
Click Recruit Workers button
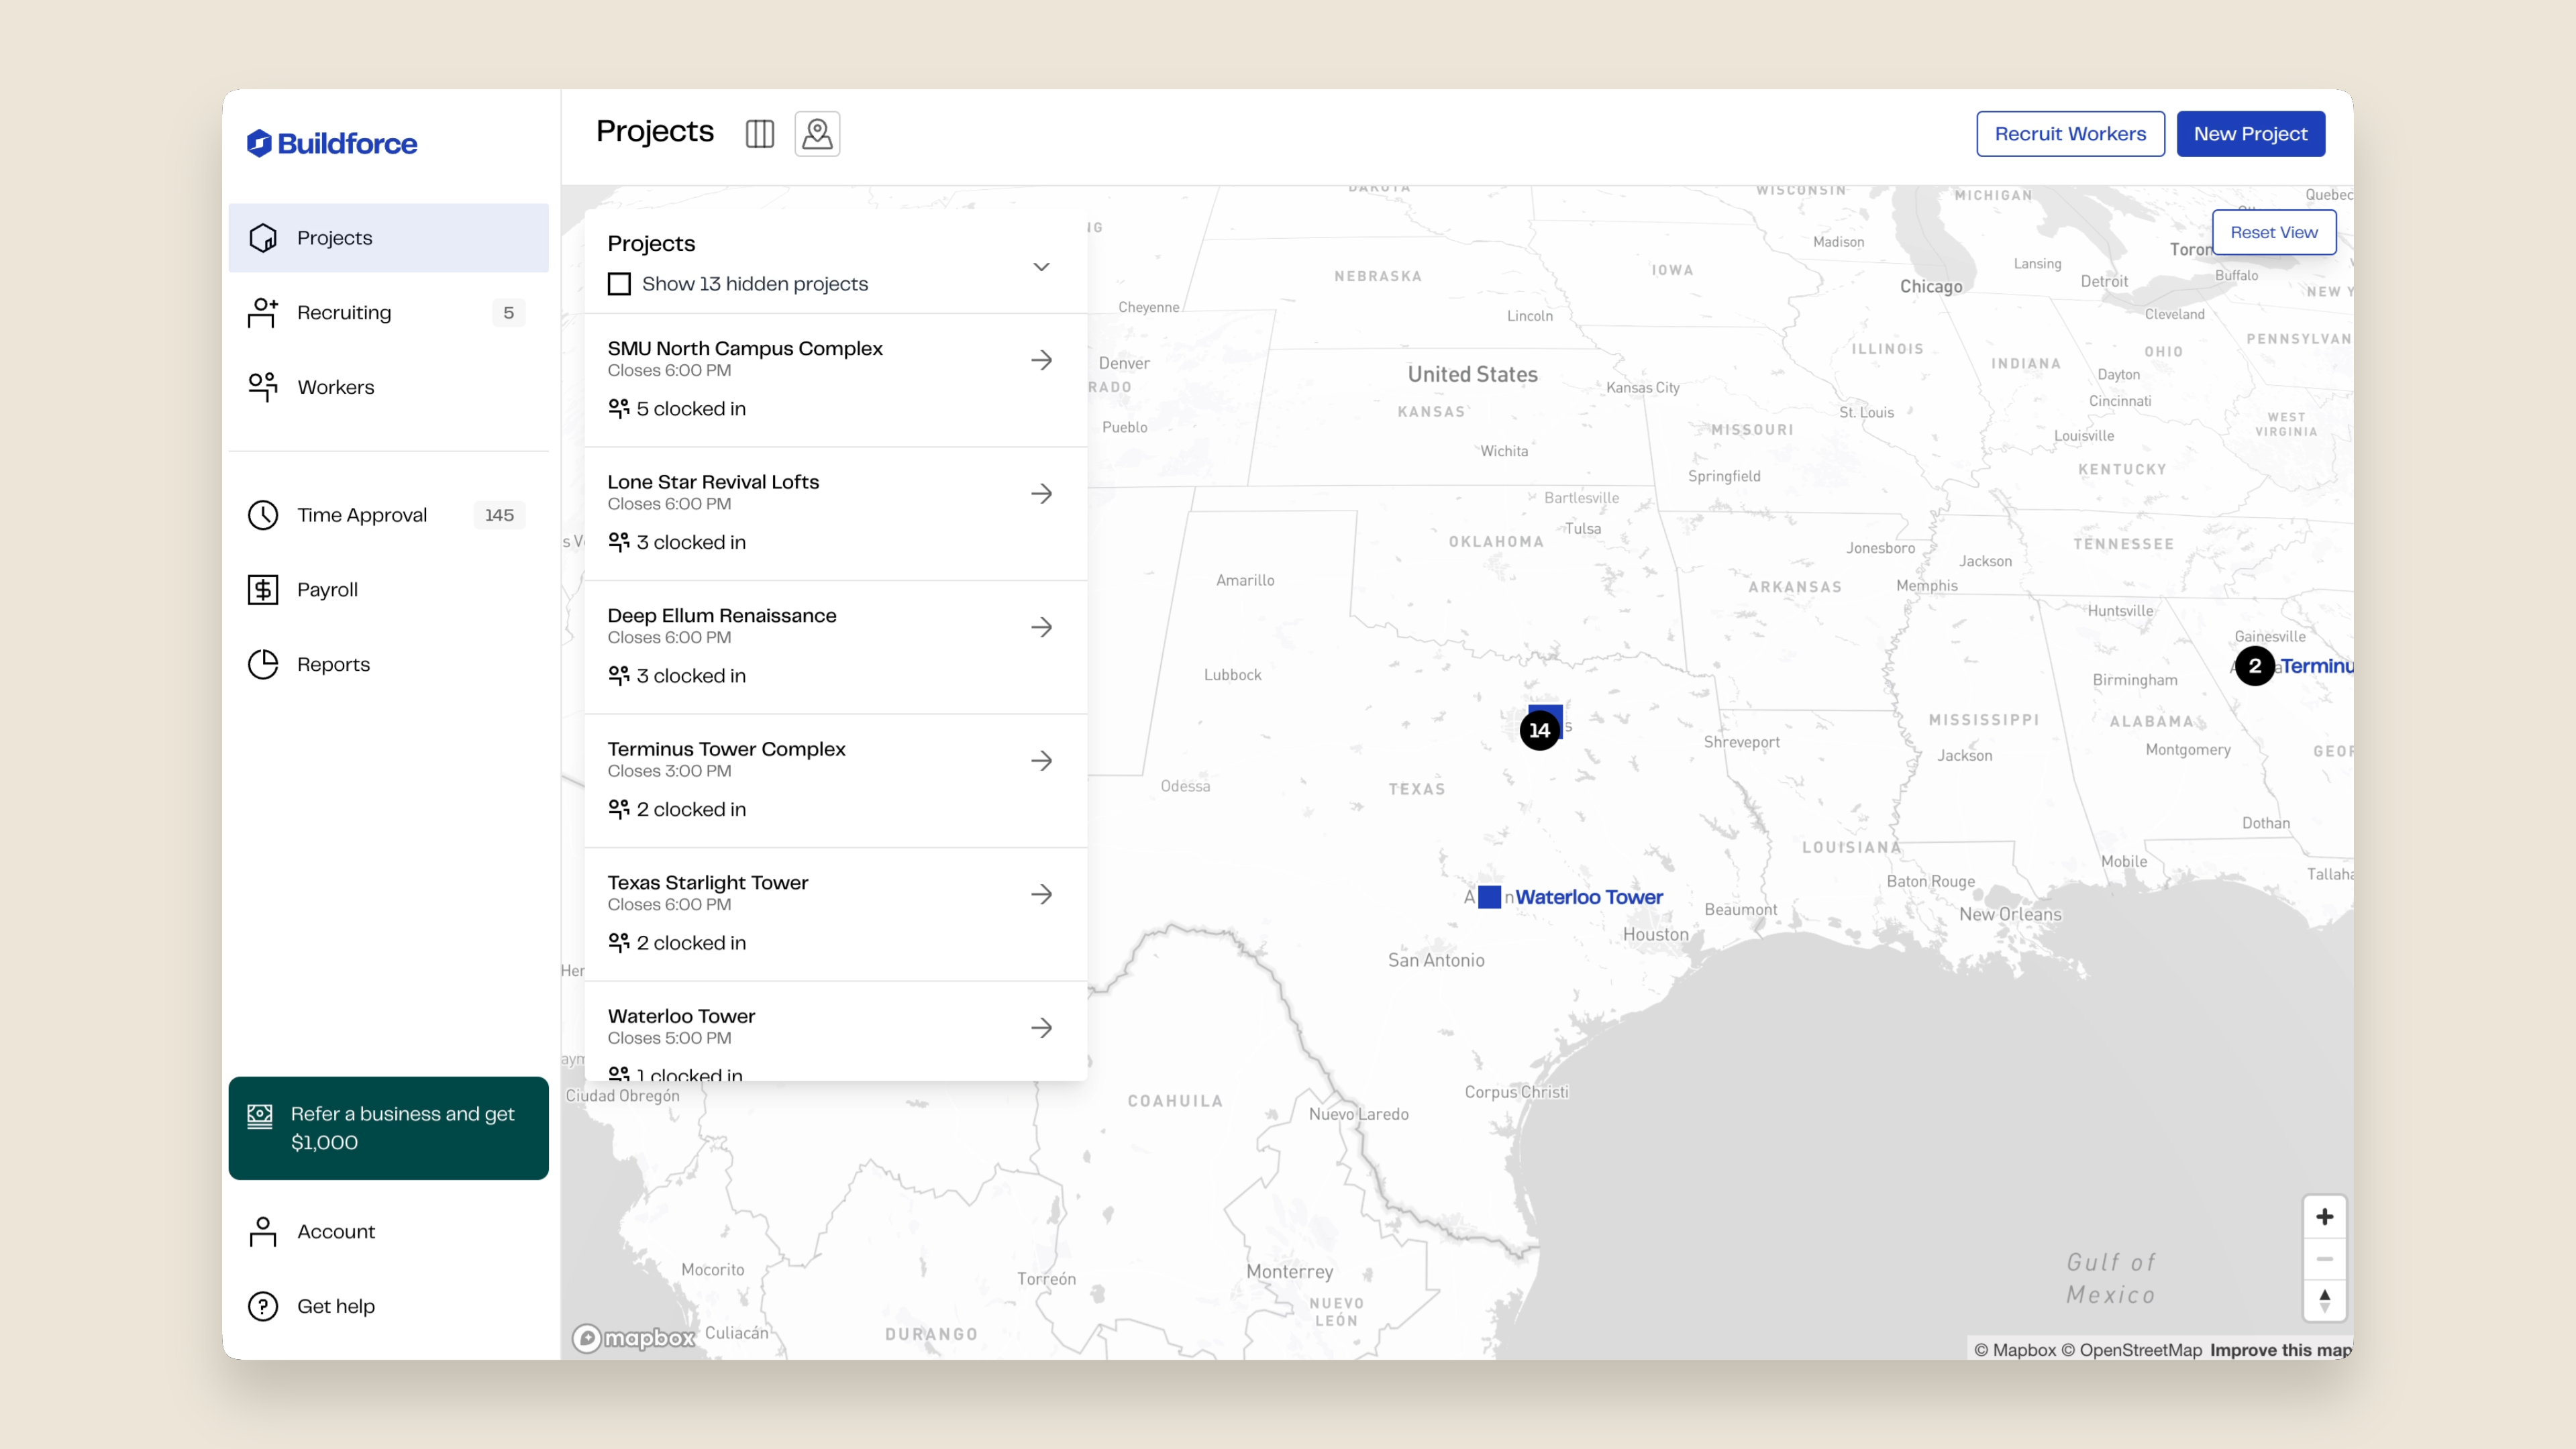[2070, 133]
